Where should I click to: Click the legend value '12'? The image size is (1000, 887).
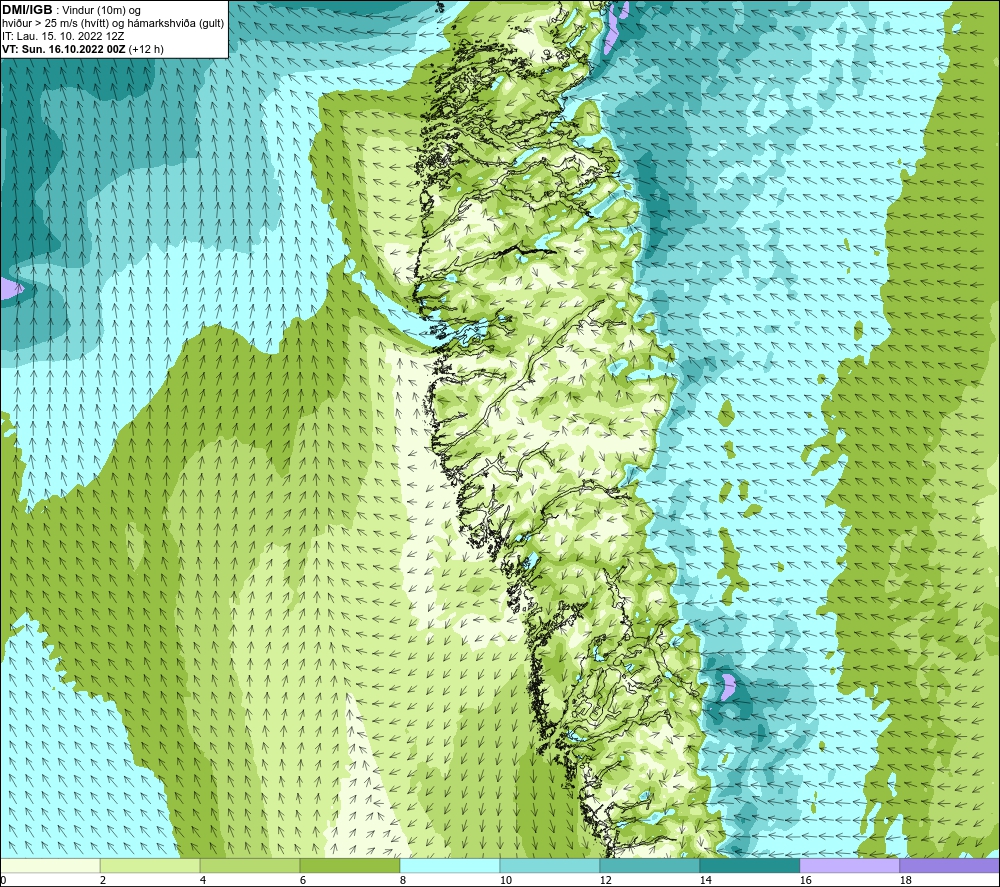pos(605,880)
